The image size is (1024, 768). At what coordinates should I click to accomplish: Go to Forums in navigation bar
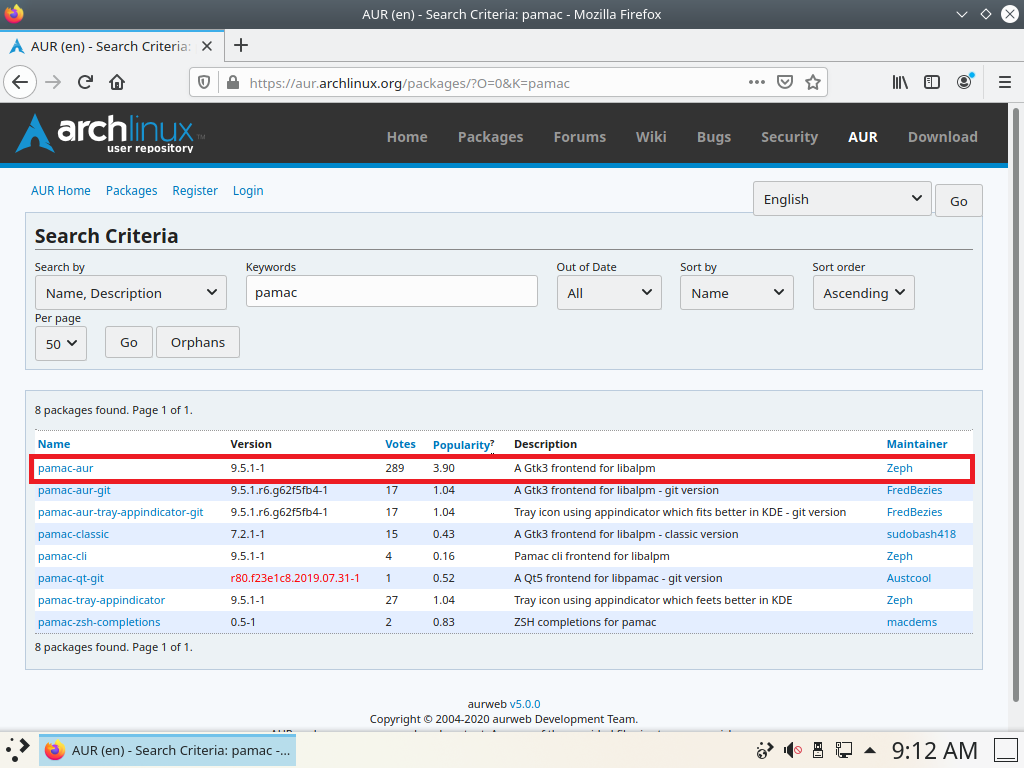coord(580,136)
